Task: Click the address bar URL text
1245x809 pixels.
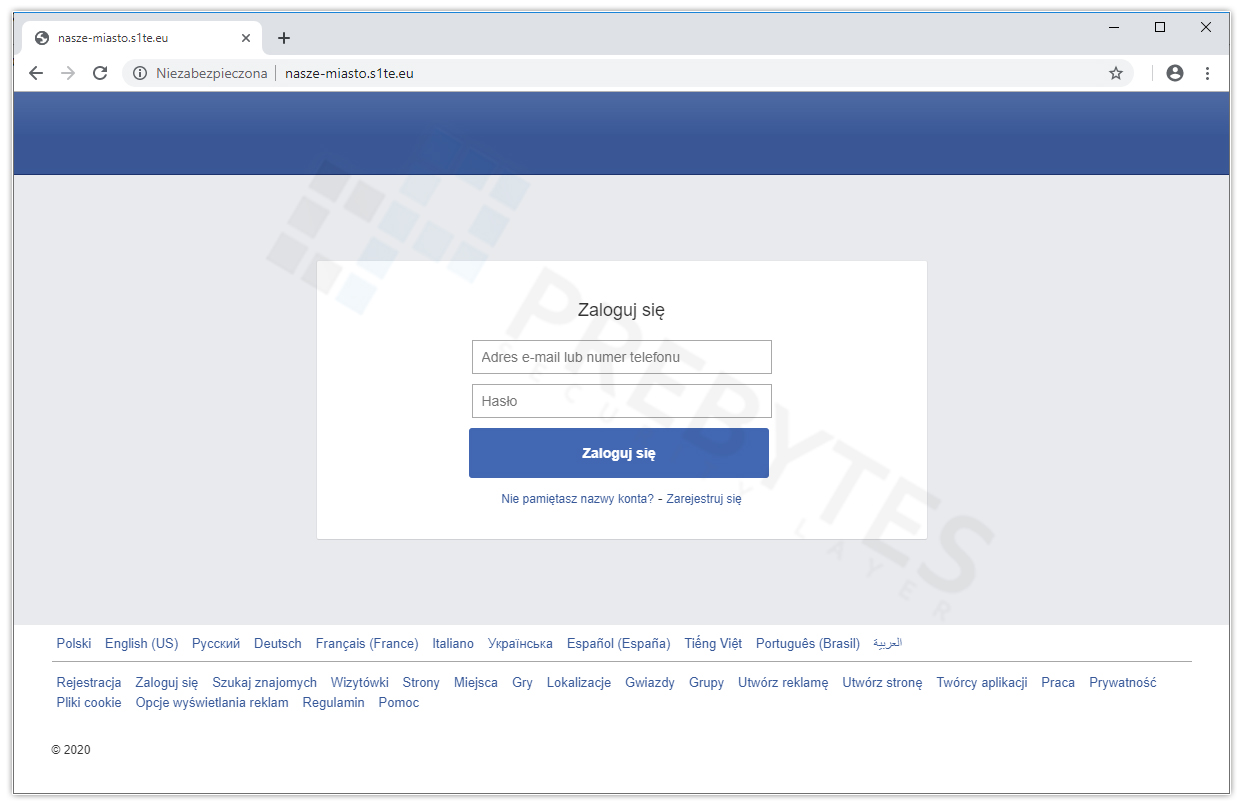Action: [x=349, y=73]
